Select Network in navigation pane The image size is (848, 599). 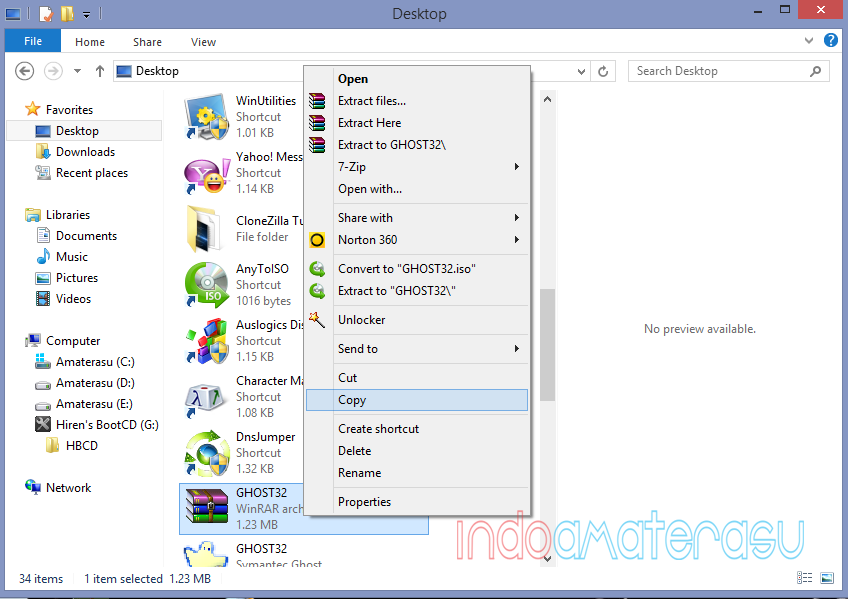68,488
